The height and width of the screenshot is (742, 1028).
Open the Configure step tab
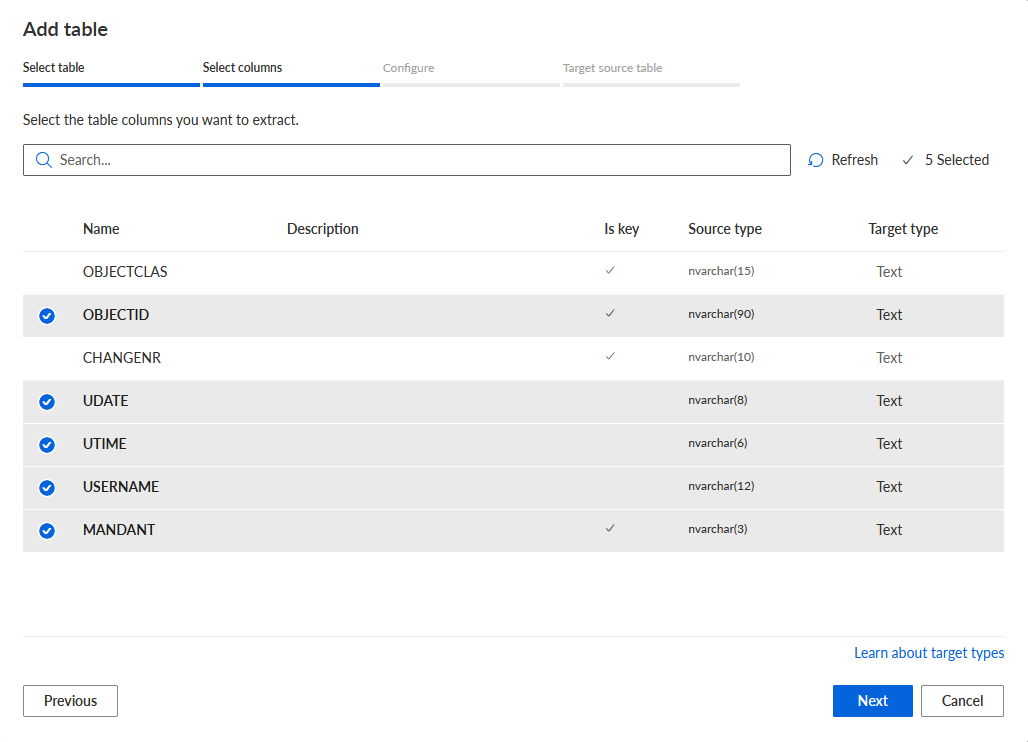471,72
